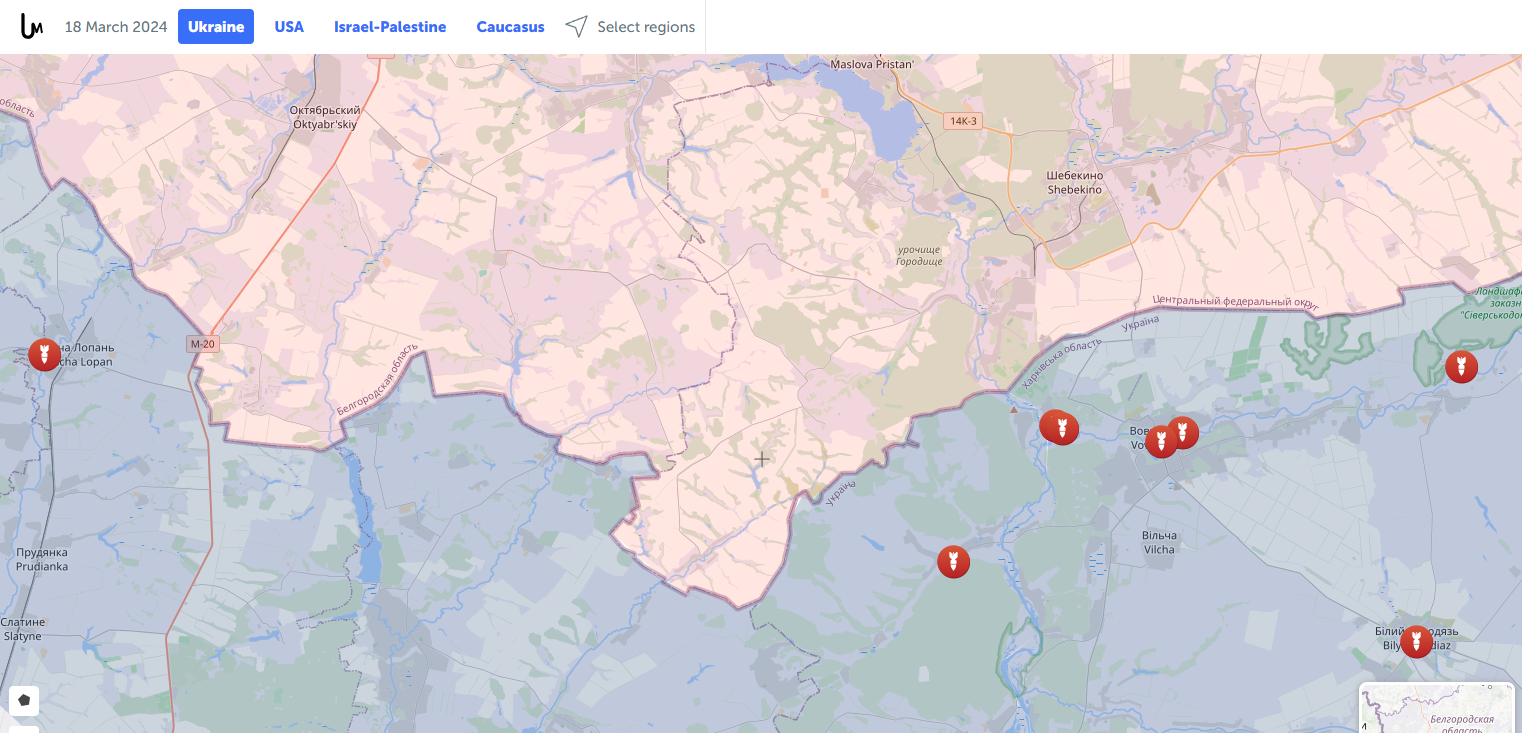Switch to the USA region tab
1522x733 pixels.
pos(289,27)
